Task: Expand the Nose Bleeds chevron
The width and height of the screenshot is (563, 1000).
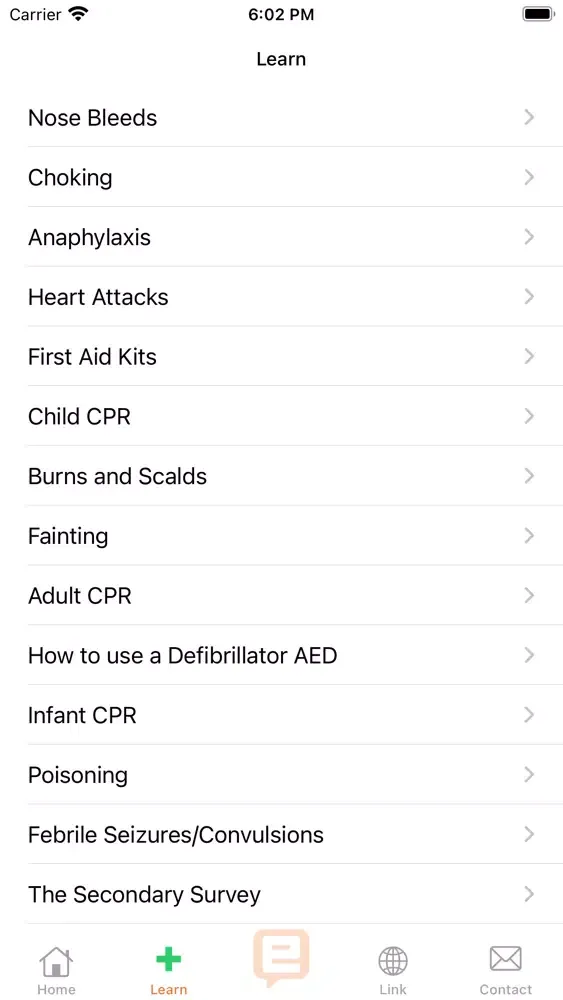Action: tap(529, 117)
